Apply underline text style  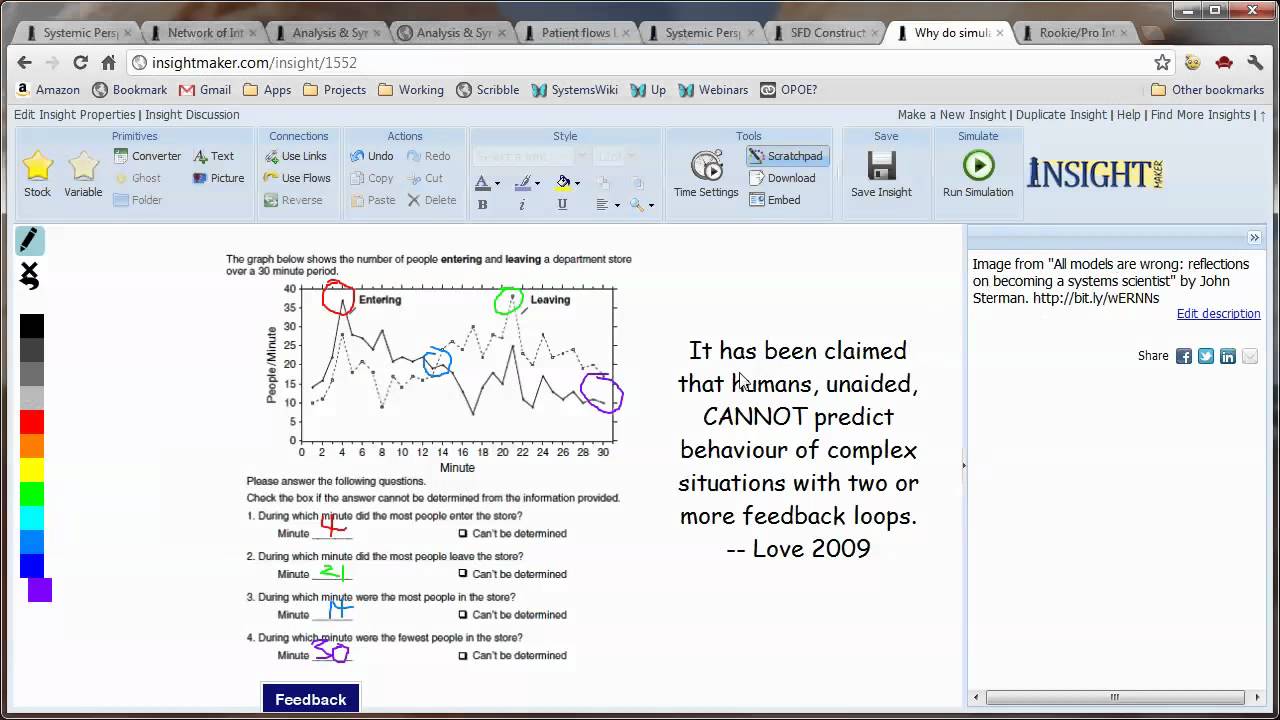[562, 204]
